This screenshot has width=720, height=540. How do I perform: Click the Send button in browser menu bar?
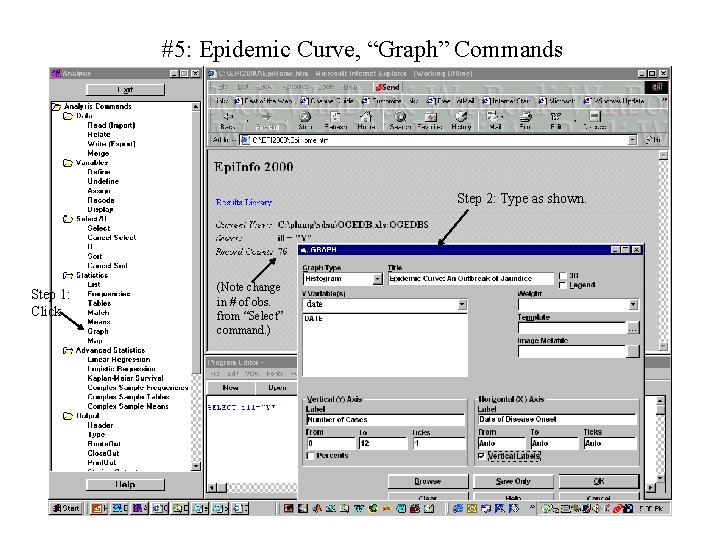[x=388, y=87]
